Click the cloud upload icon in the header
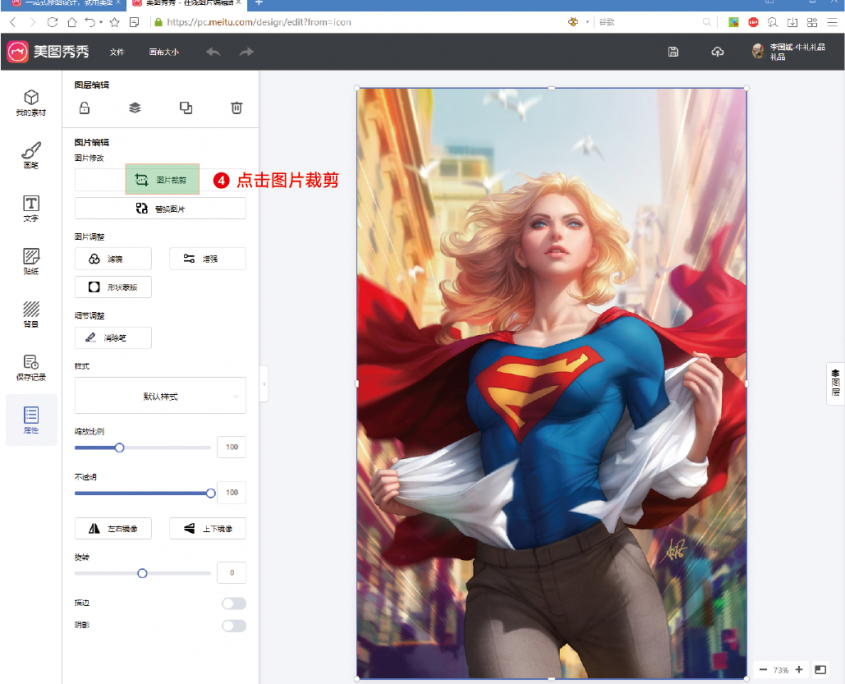The height and width of the screenshot is (684, 845). point(717,52)
